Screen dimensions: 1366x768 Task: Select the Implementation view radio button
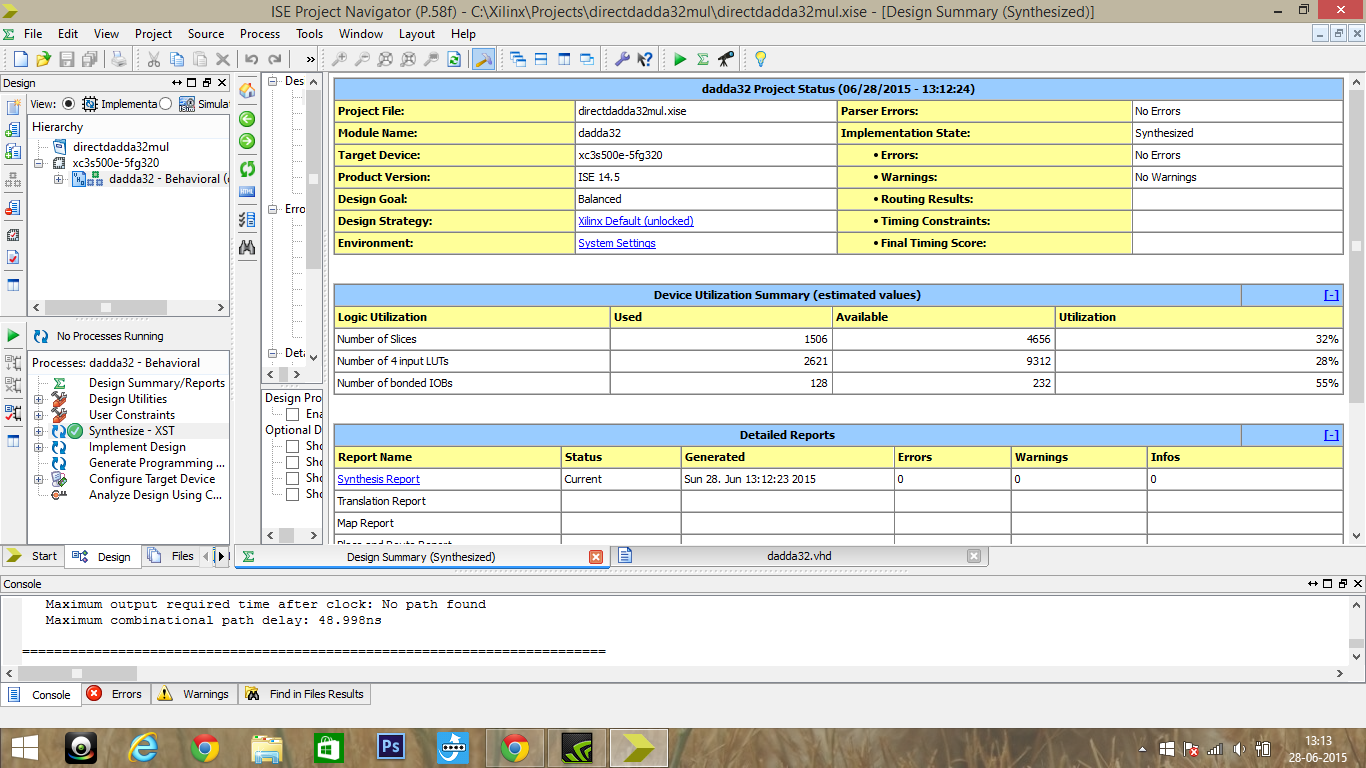pos(68,104)
